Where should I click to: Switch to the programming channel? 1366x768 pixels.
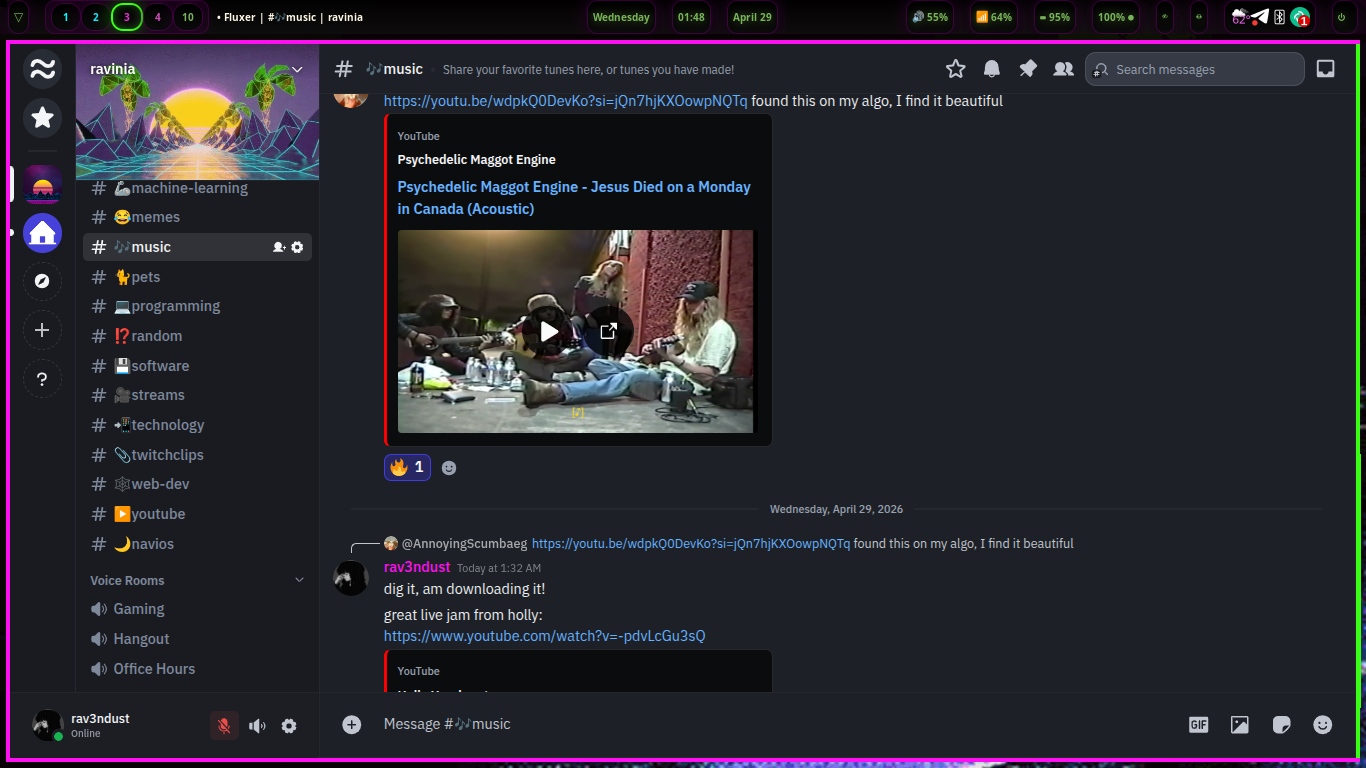pyautogui.click(x=175, y=306)
